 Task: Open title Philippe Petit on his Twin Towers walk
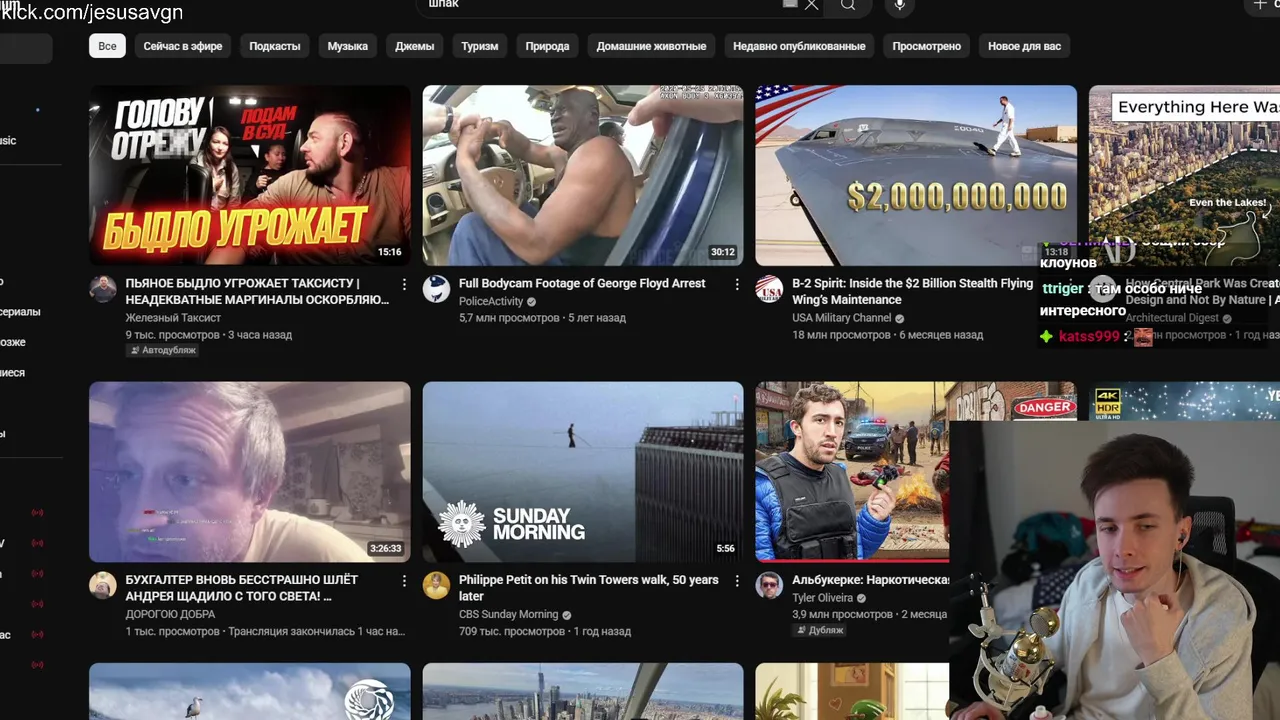pos(589,587)
